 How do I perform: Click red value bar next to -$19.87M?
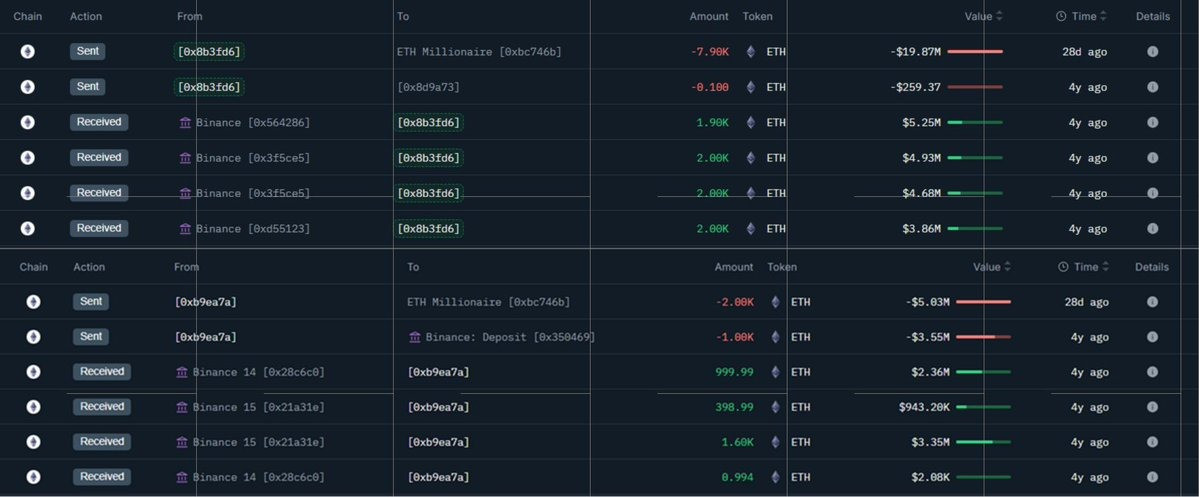[x=975, y=51]
